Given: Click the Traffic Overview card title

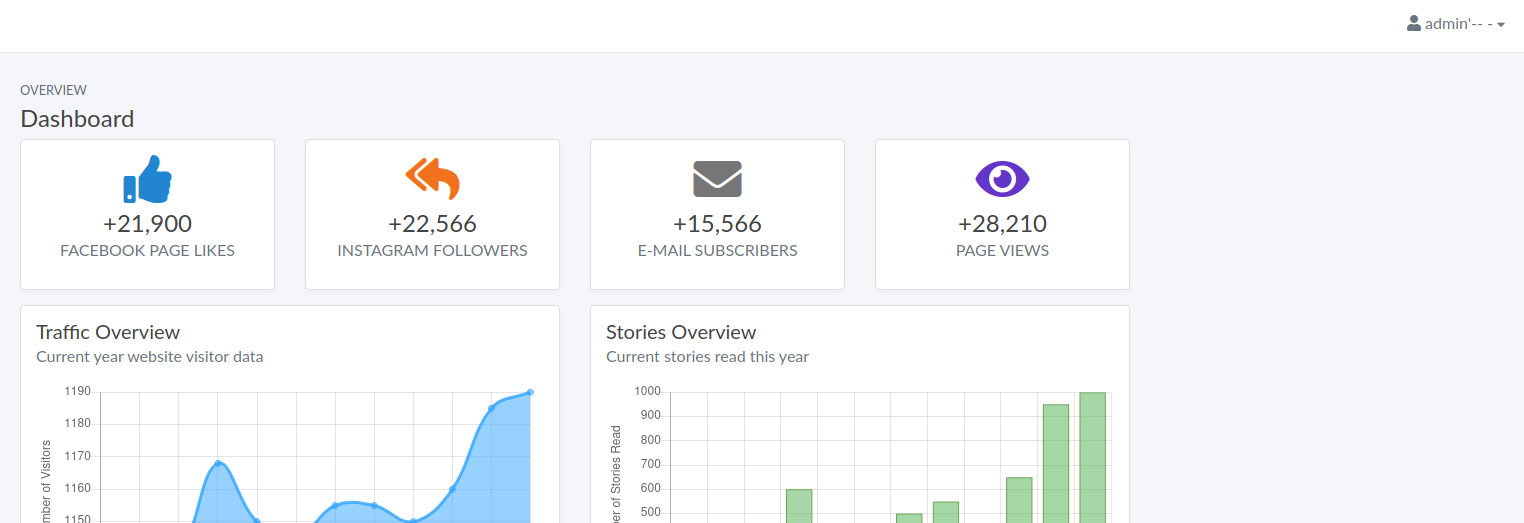Looking at the screenshot, I should point(108,332).
